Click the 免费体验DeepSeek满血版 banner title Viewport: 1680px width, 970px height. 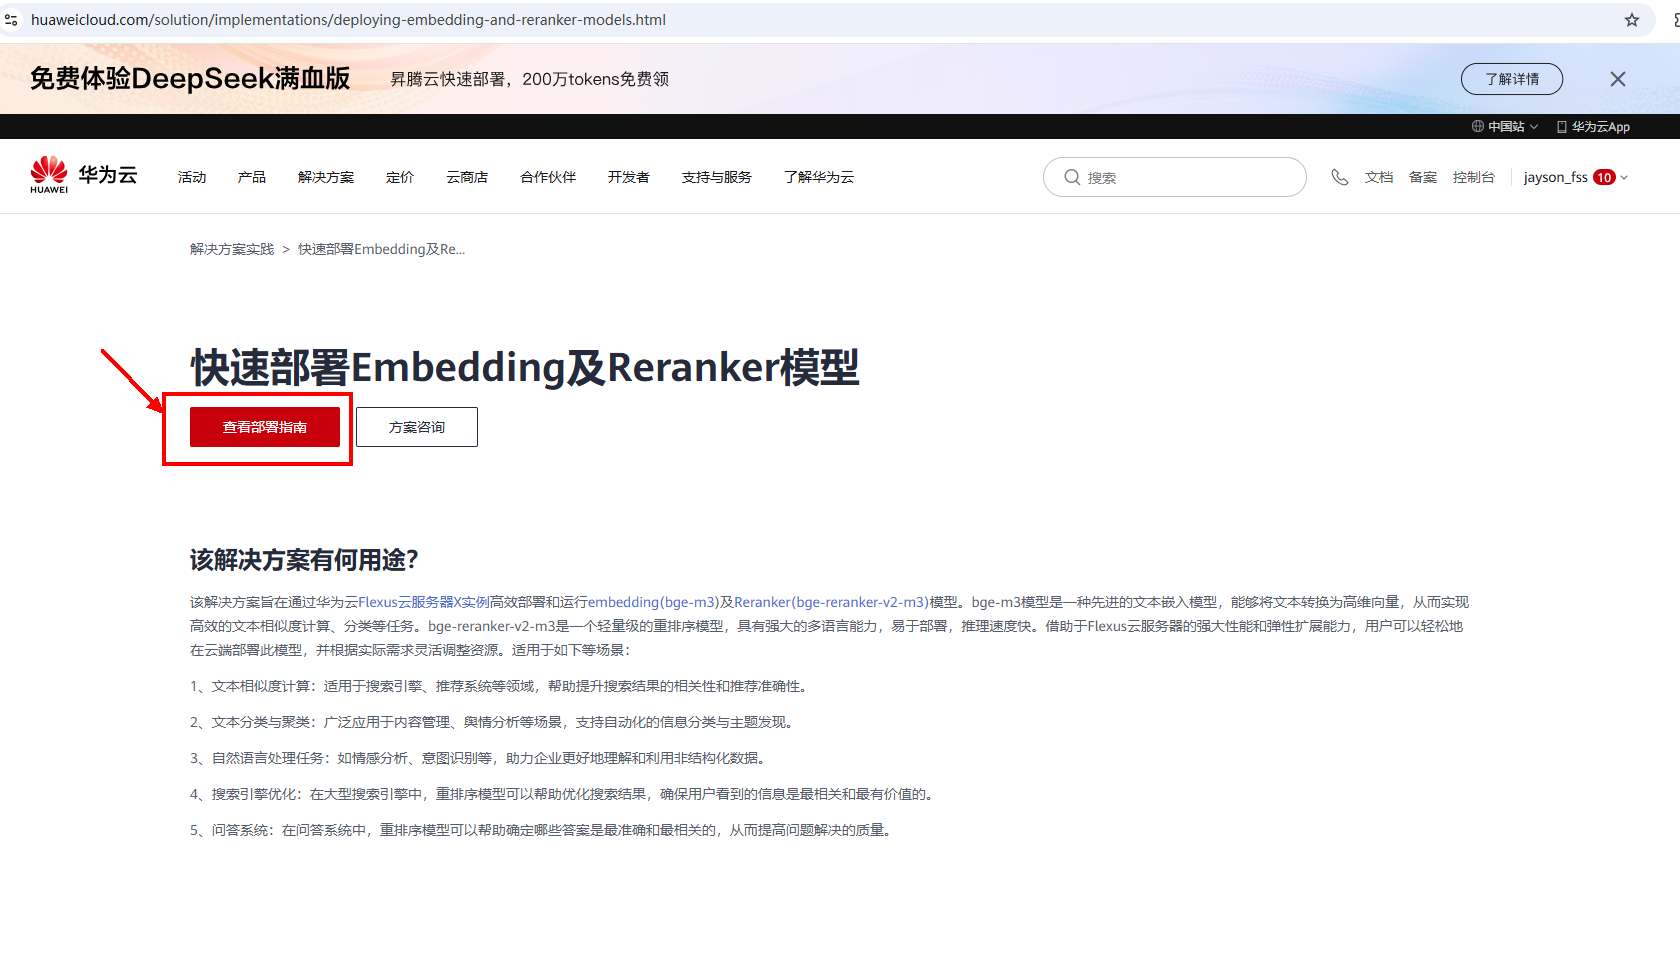(190, 78)
